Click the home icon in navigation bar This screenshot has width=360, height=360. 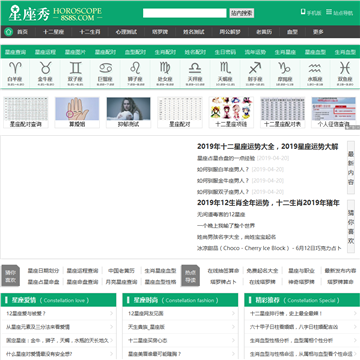pyautogui.click(x=9, y=32)
